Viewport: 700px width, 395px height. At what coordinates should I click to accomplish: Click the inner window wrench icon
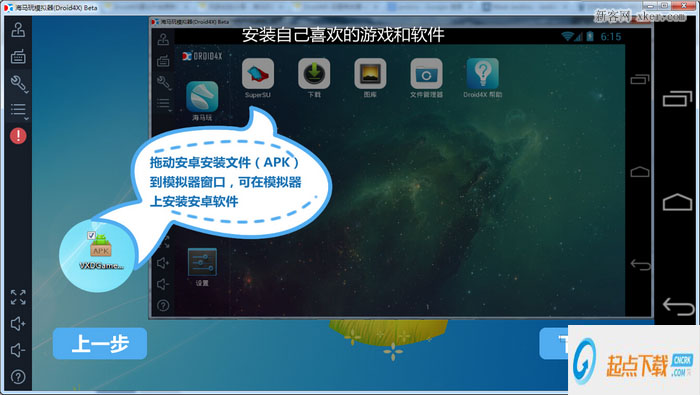pos(163,82)
